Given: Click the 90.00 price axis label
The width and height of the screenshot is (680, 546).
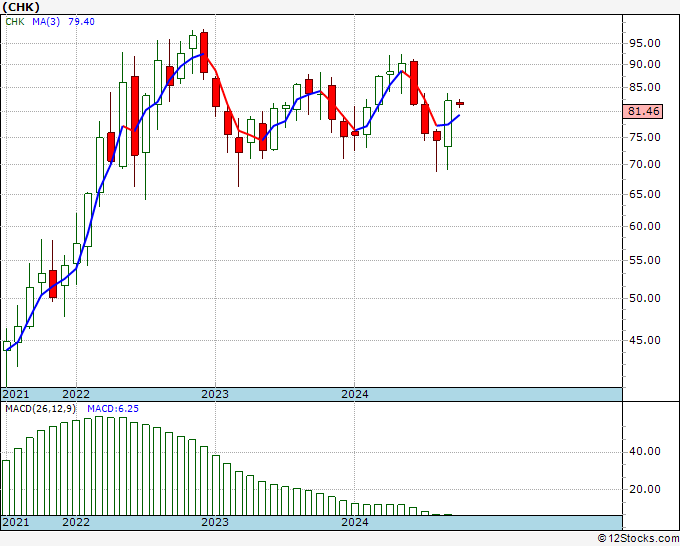Looking at the screenshot, I should coord(644,65).
